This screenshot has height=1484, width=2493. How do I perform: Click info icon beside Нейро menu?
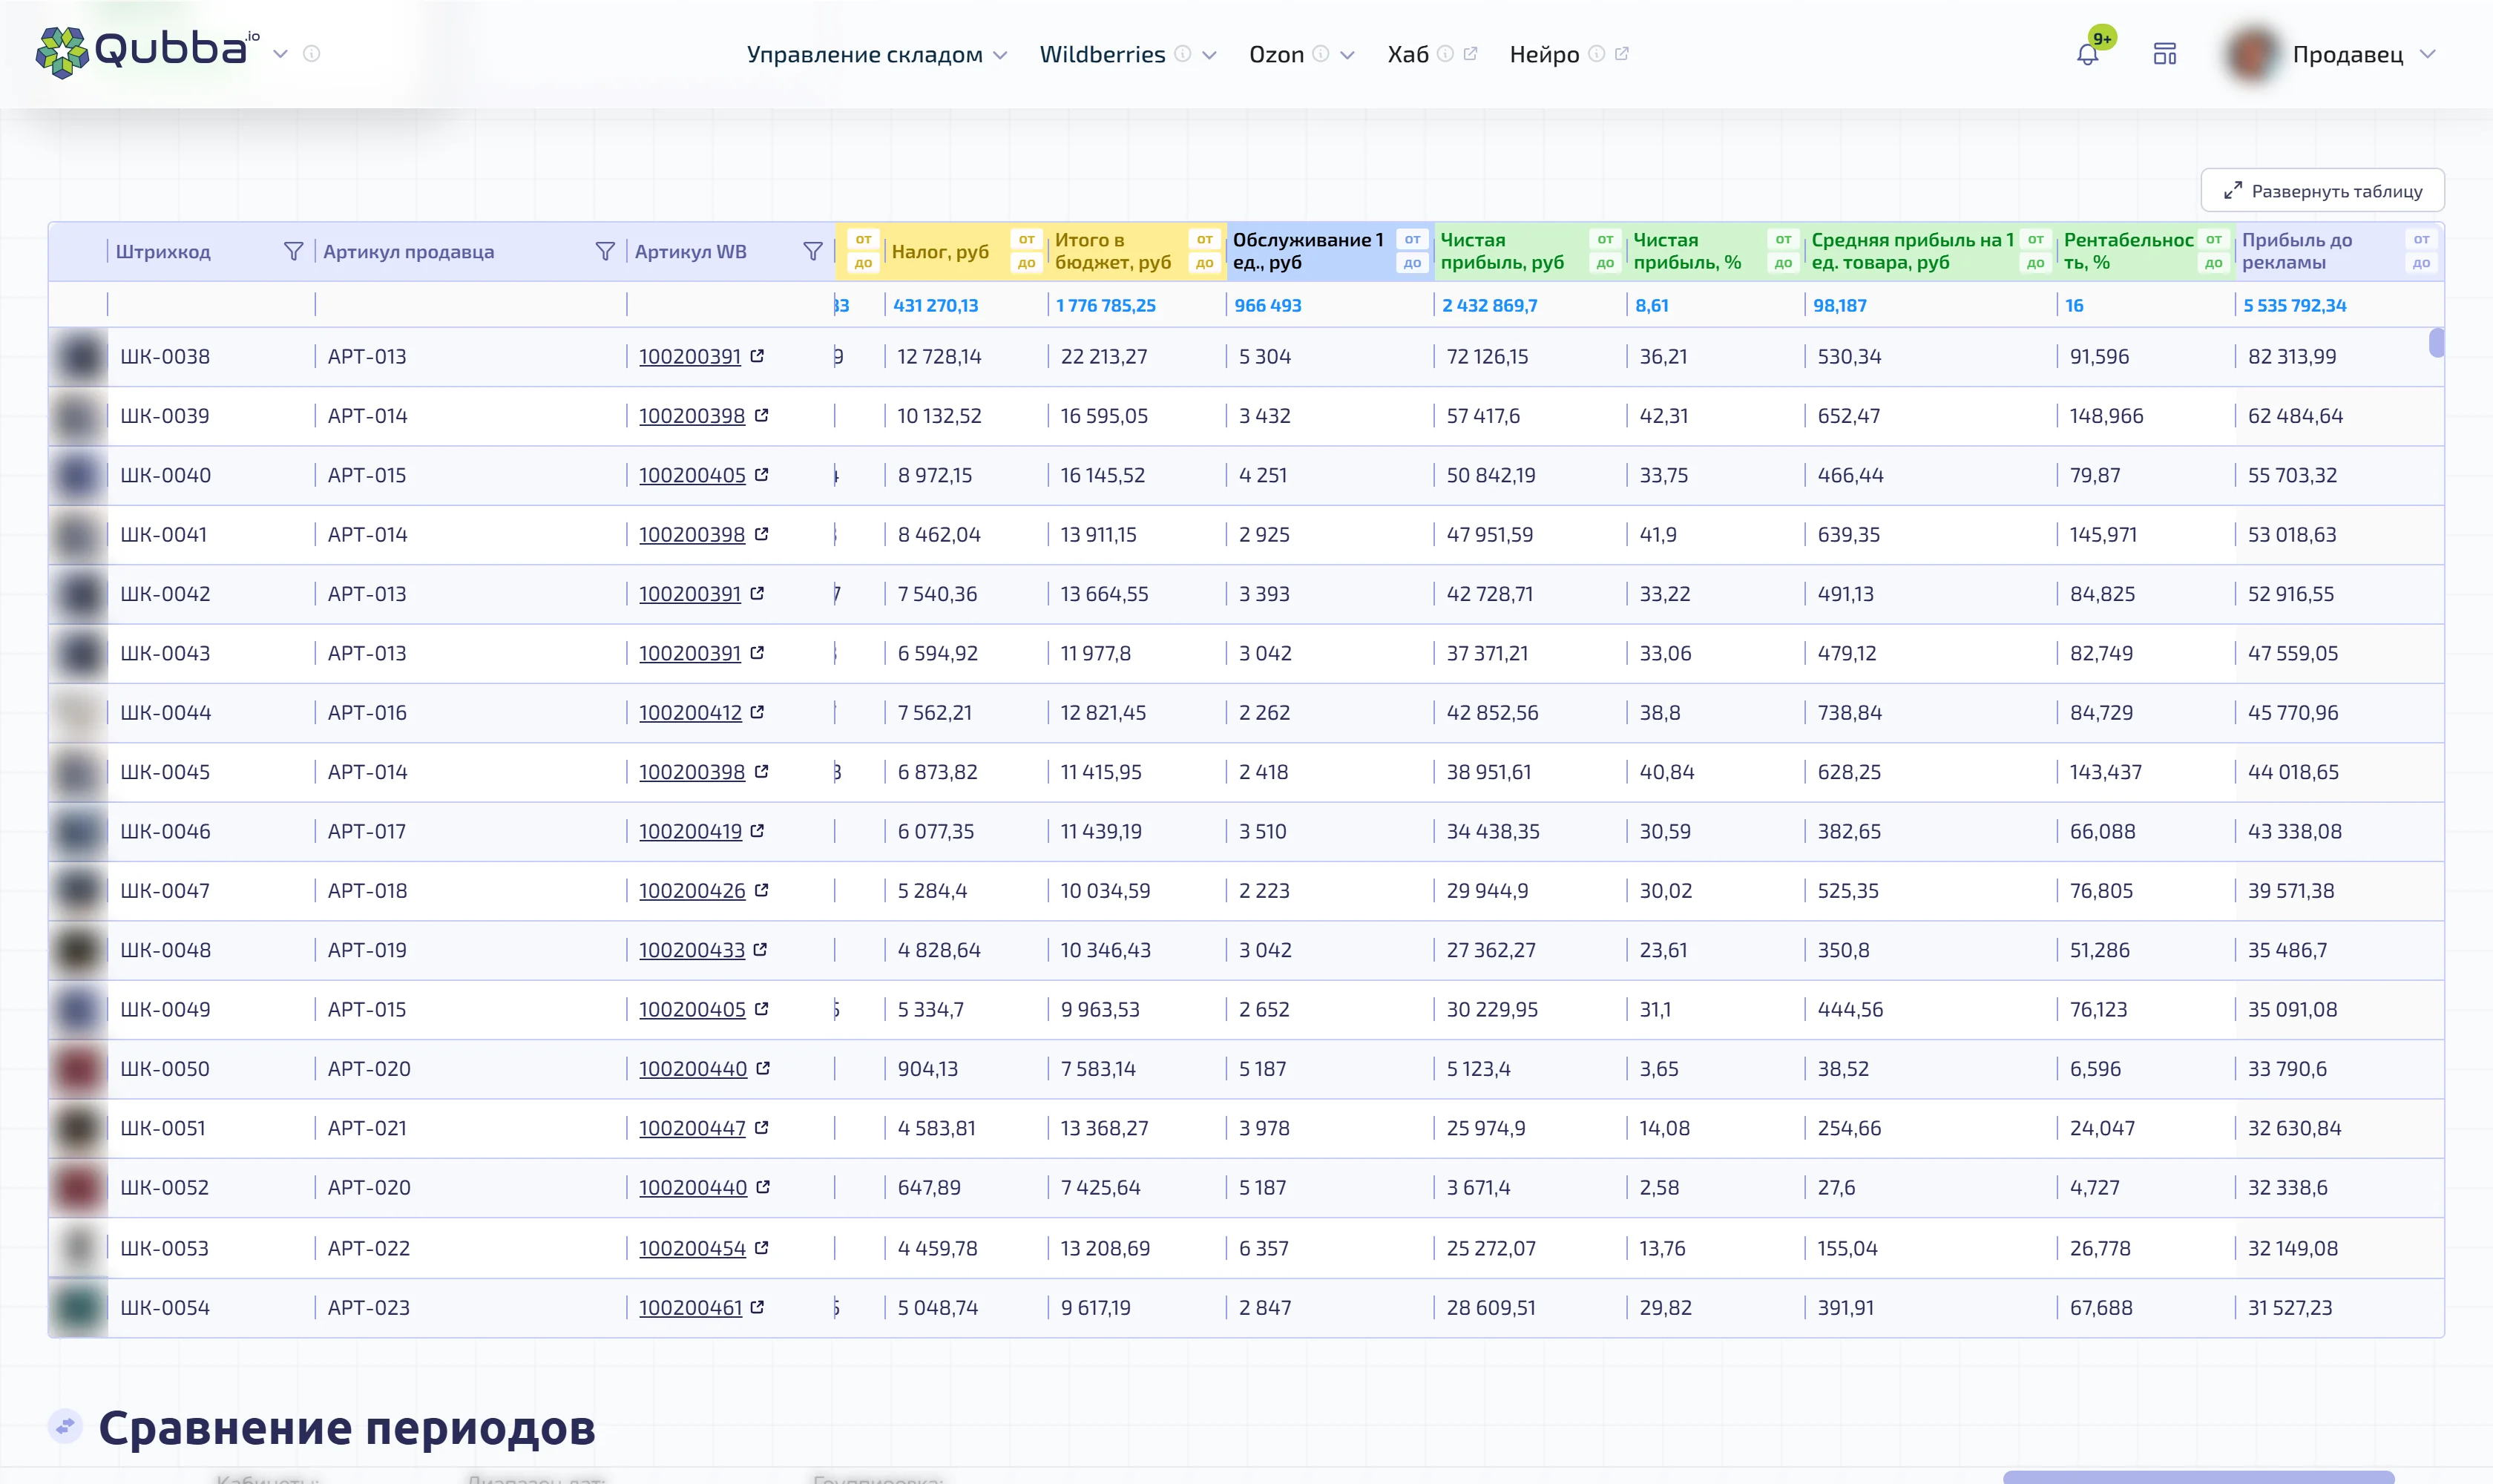click(1597, 53)
